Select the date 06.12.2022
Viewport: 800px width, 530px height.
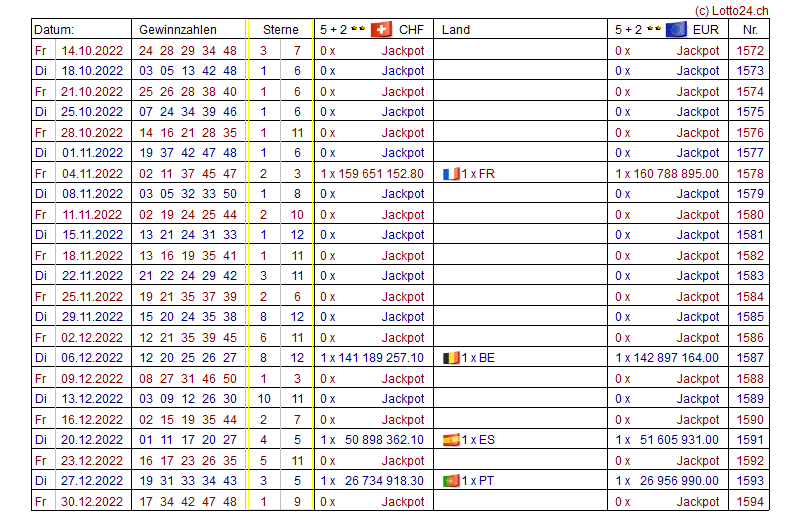(x=92, y=358)
